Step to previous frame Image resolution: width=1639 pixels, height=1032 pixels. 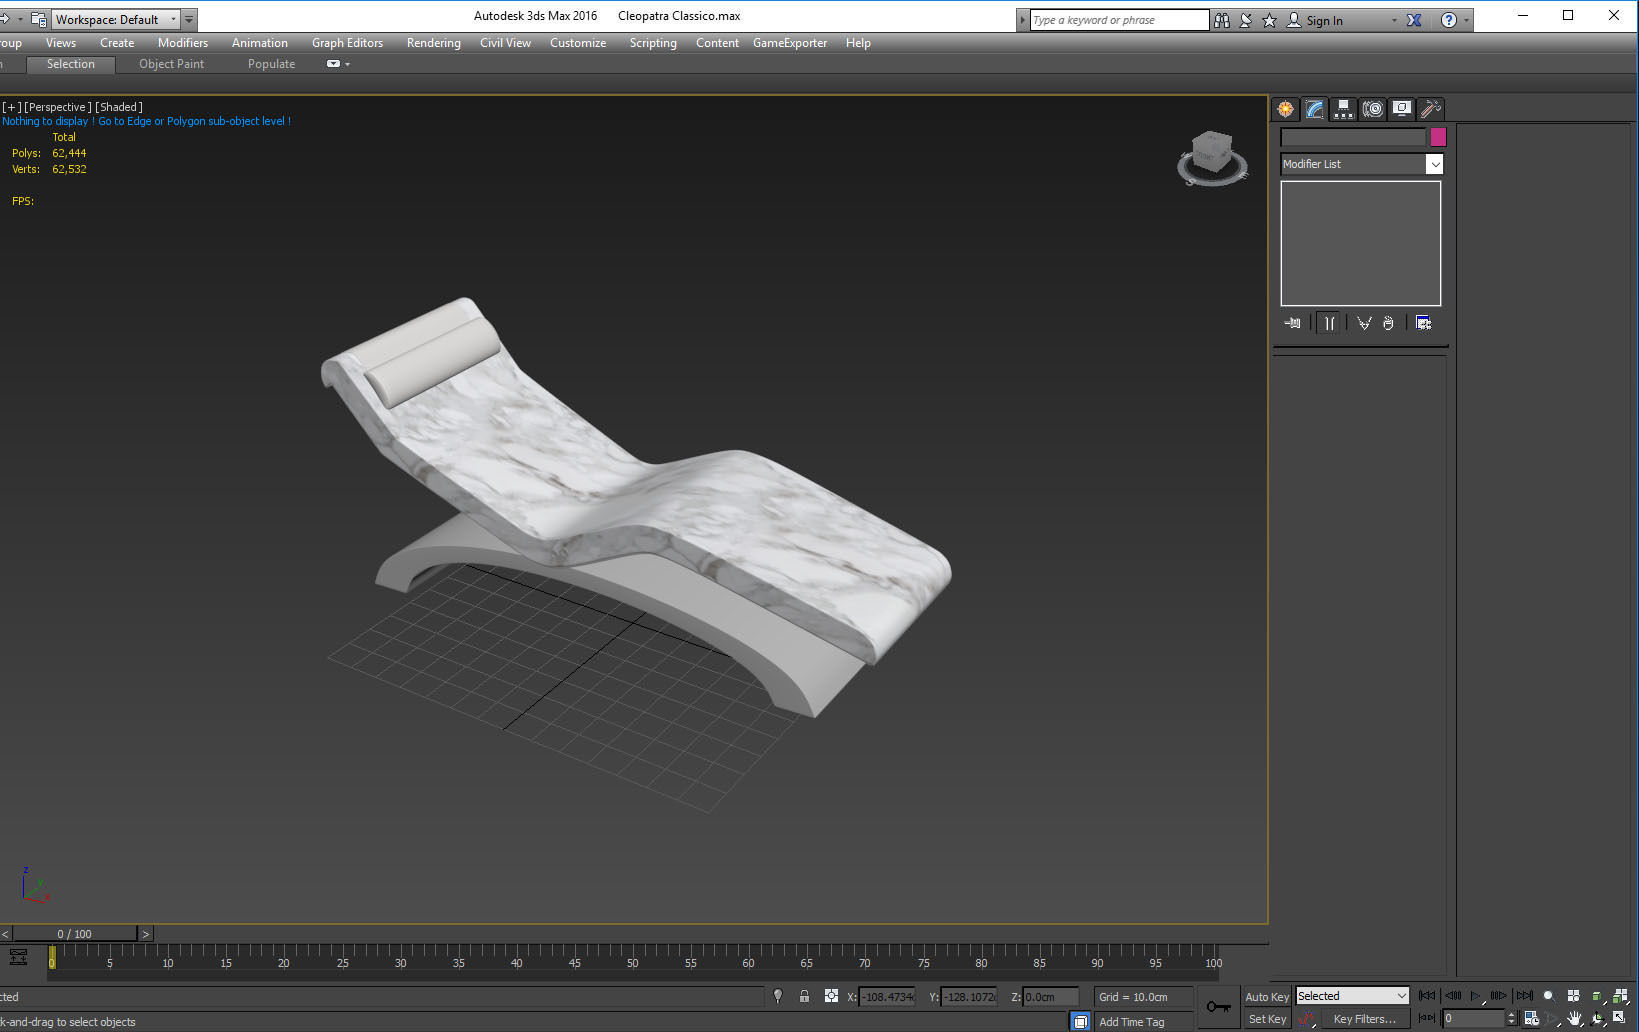[x=1452, y=996]
